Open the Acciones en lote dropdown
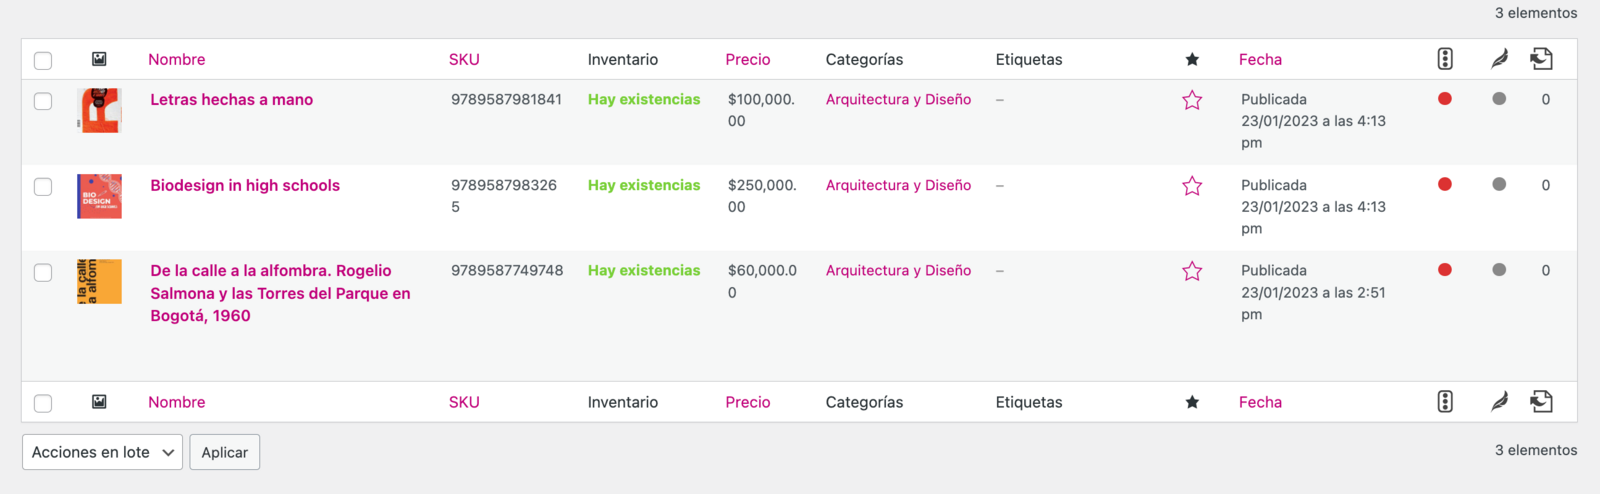The image size is (1600, 494). [x=102, y=452]
